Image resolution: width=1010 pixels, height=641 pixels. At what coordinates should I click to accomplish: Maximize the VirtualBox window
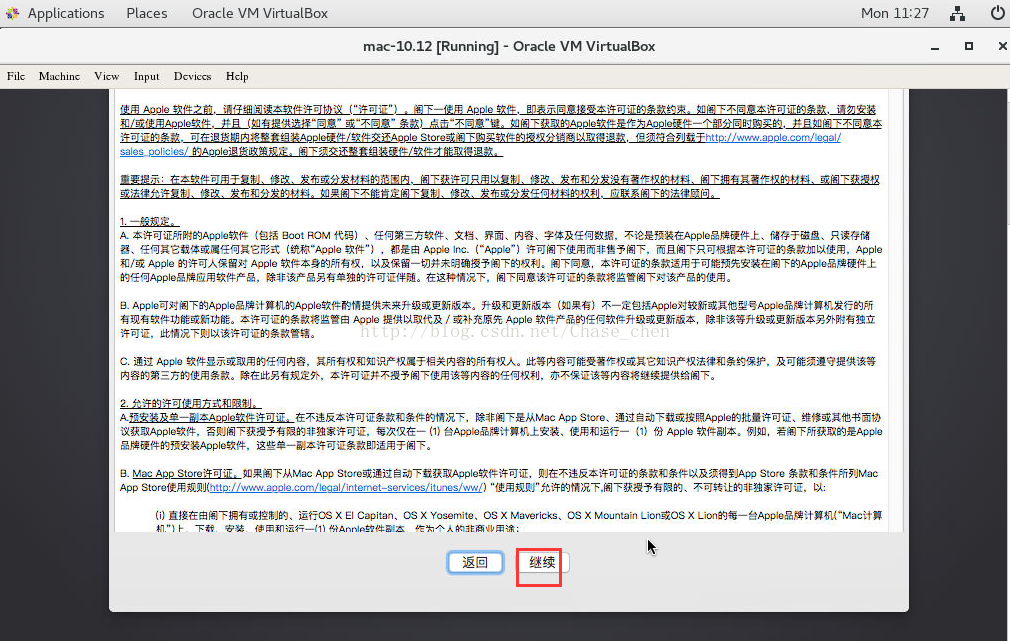coord(968,46)
